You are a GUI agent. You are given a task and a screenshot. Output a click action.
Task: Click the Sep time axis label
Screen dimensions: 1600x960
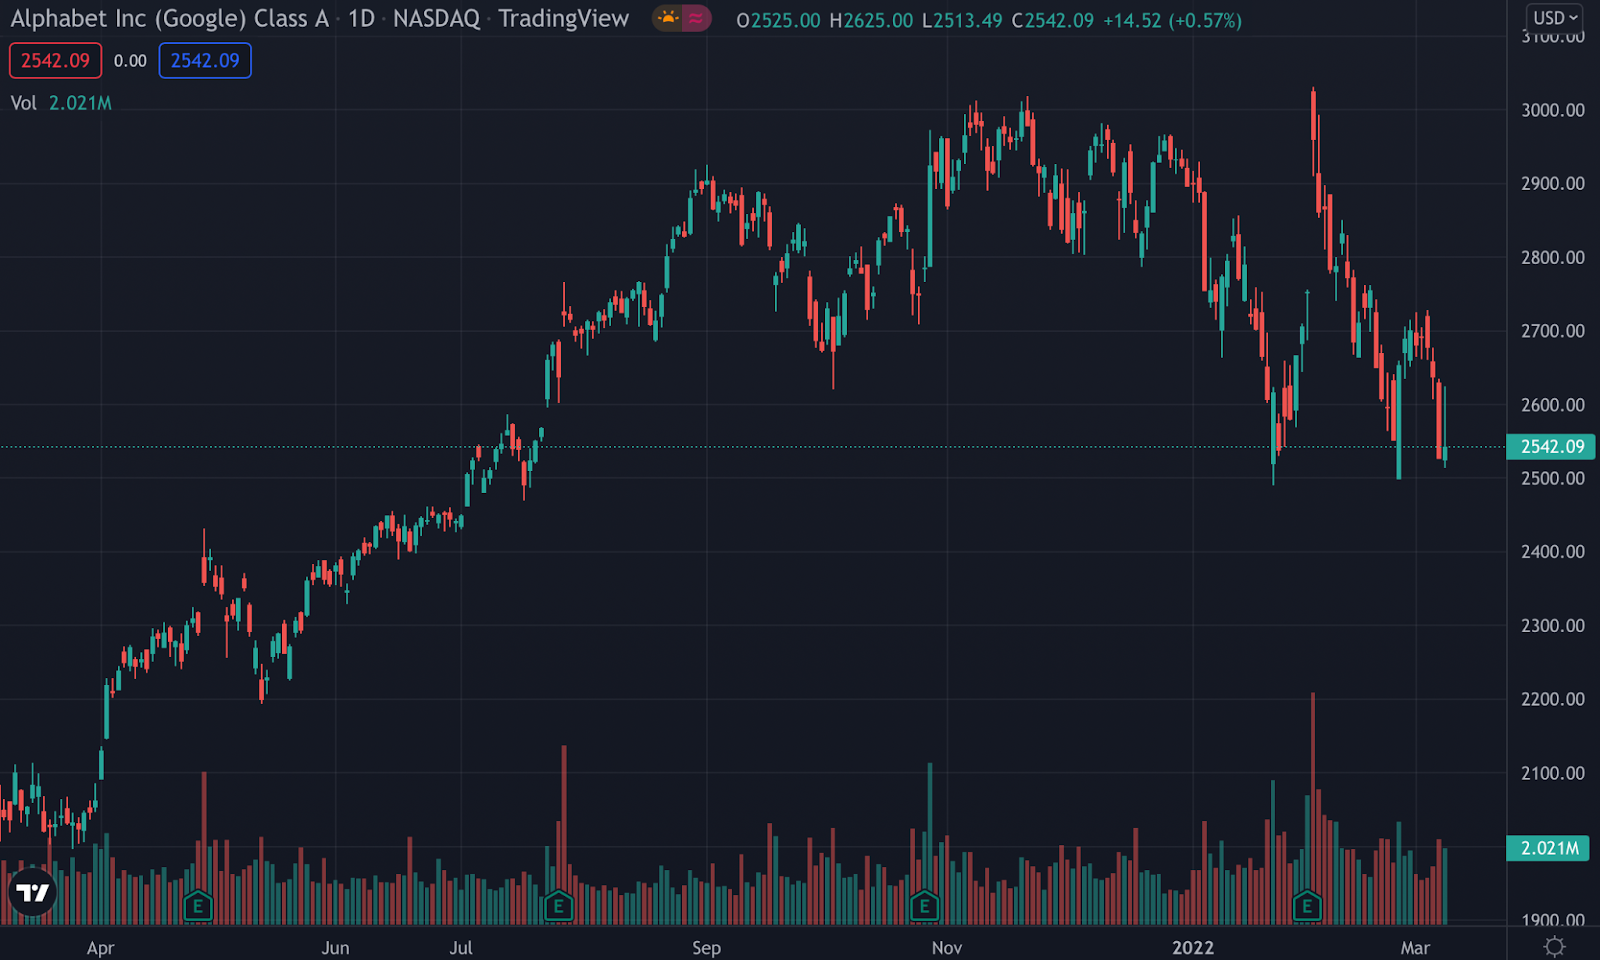pos(706,948)
